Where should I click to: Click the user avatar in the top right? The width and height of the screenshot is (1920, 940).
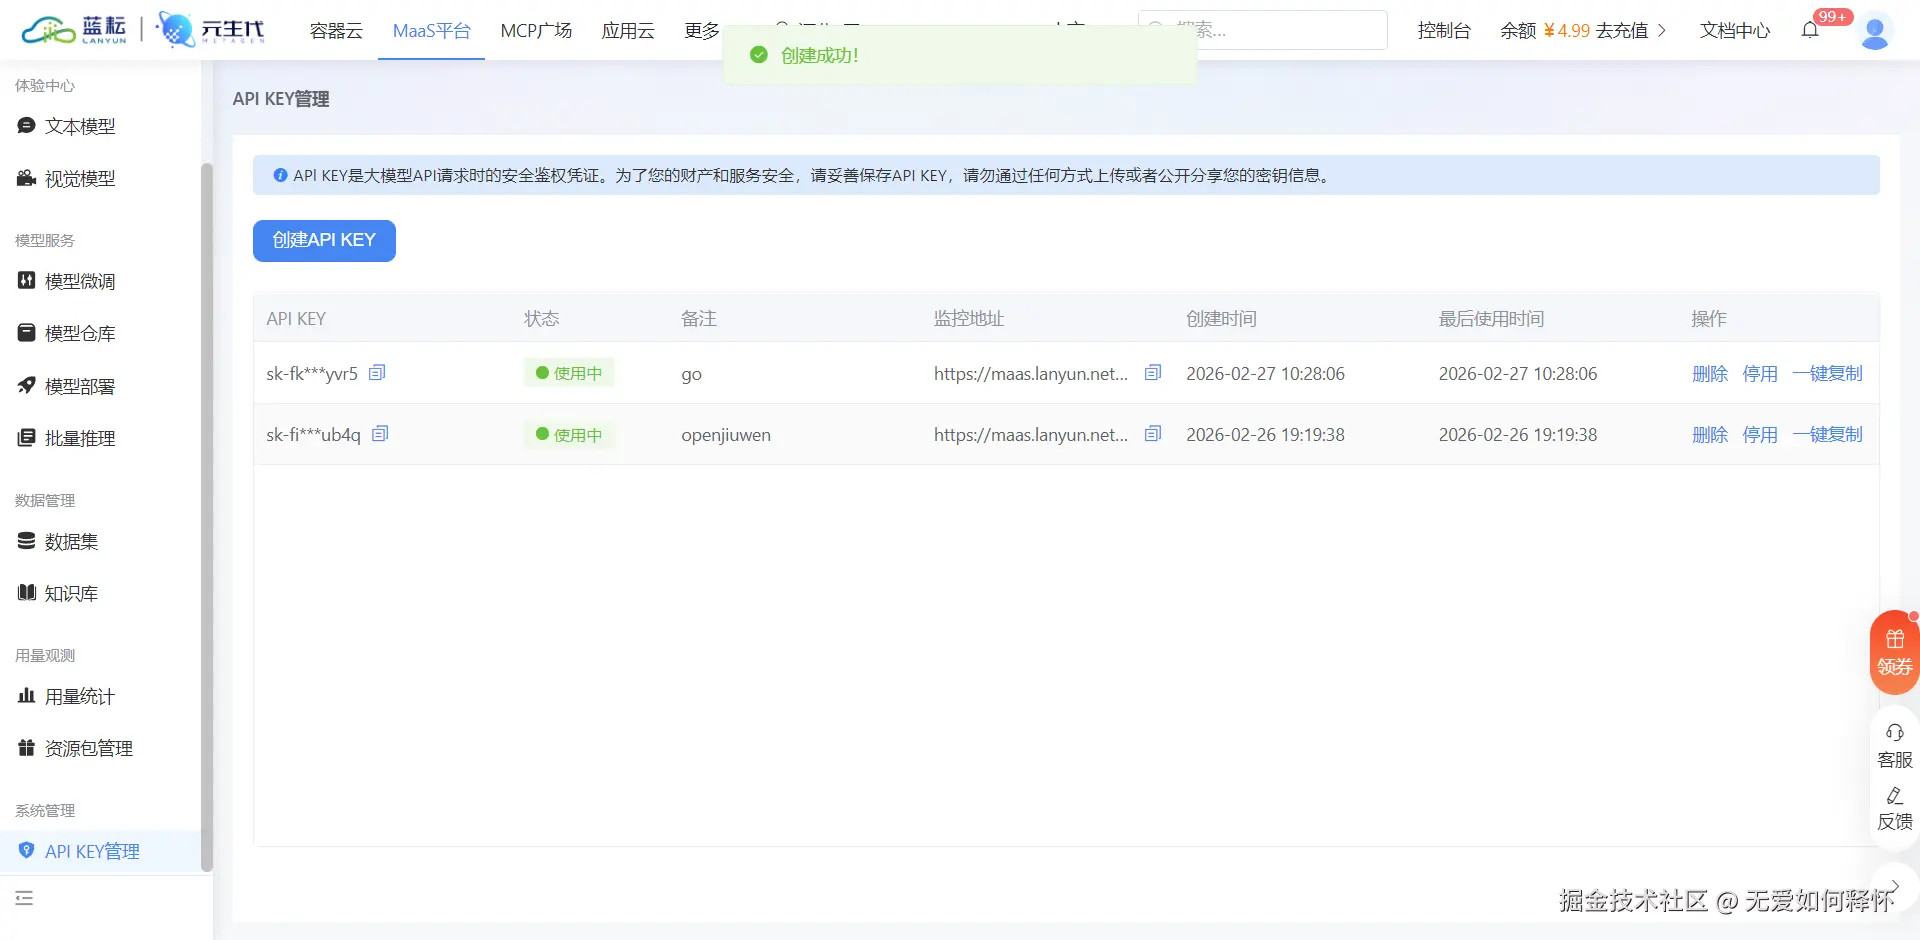coord(1876,30)
